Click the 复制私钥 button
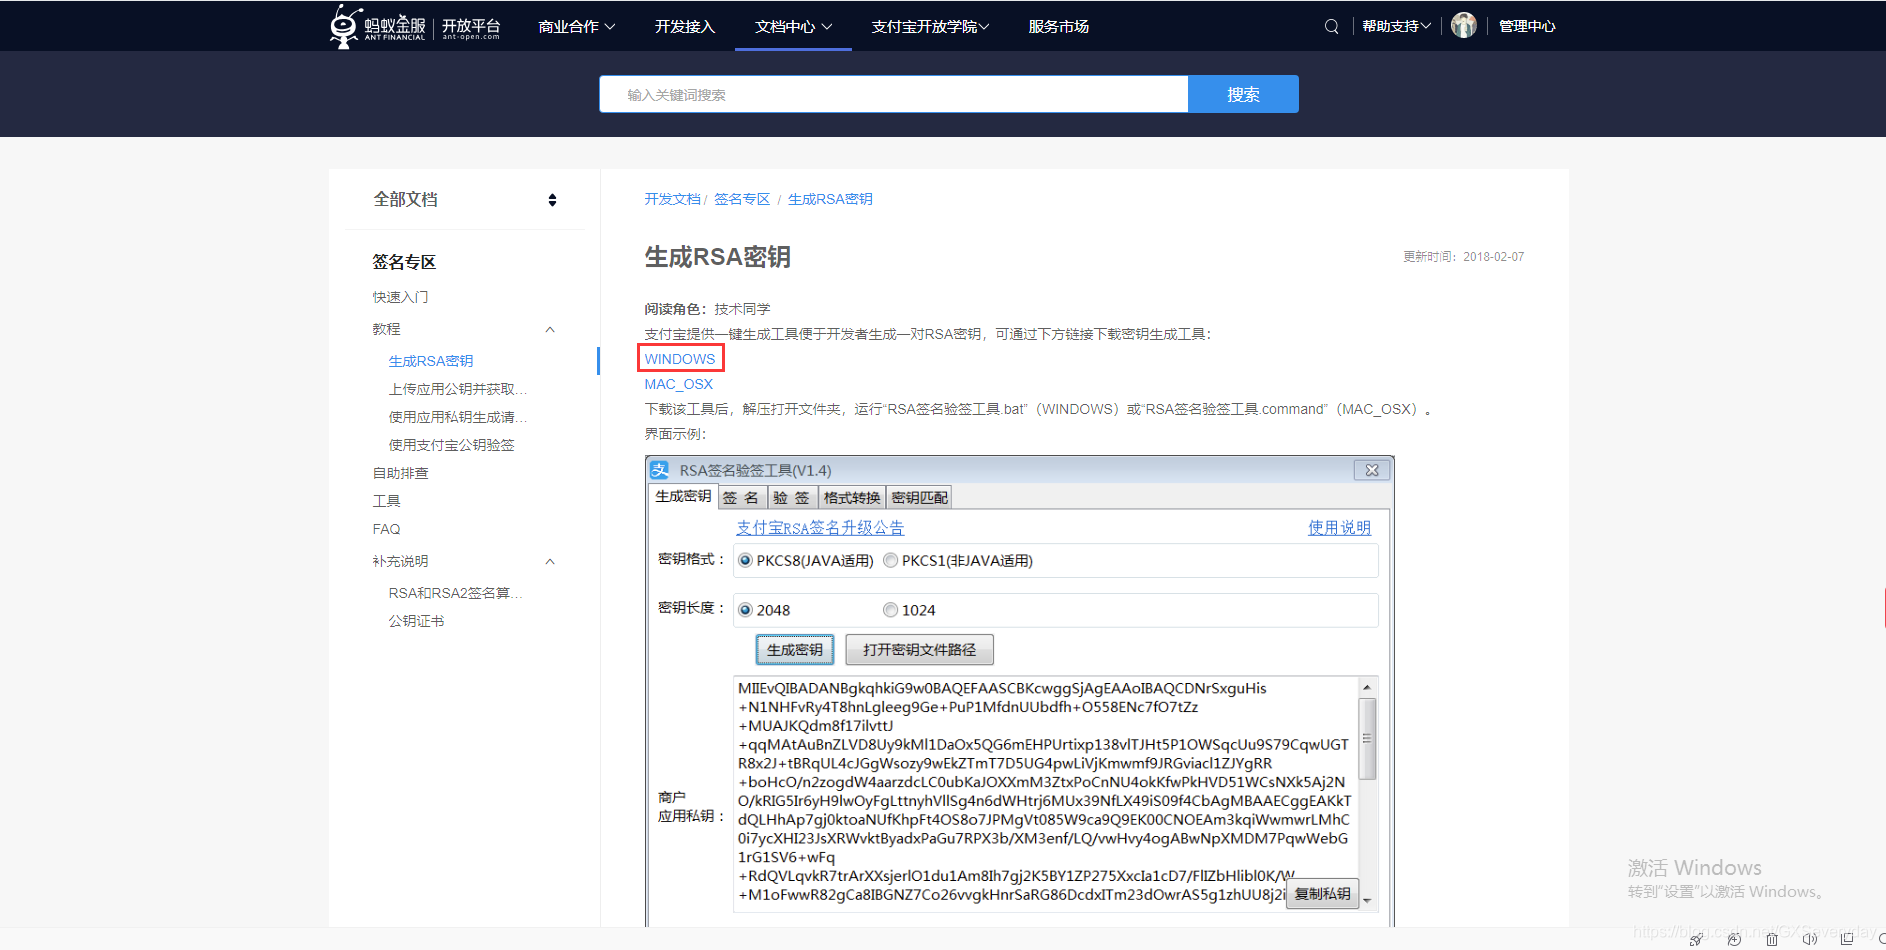This screenshot has height=950, width=1886. [x=1322, y=894]
